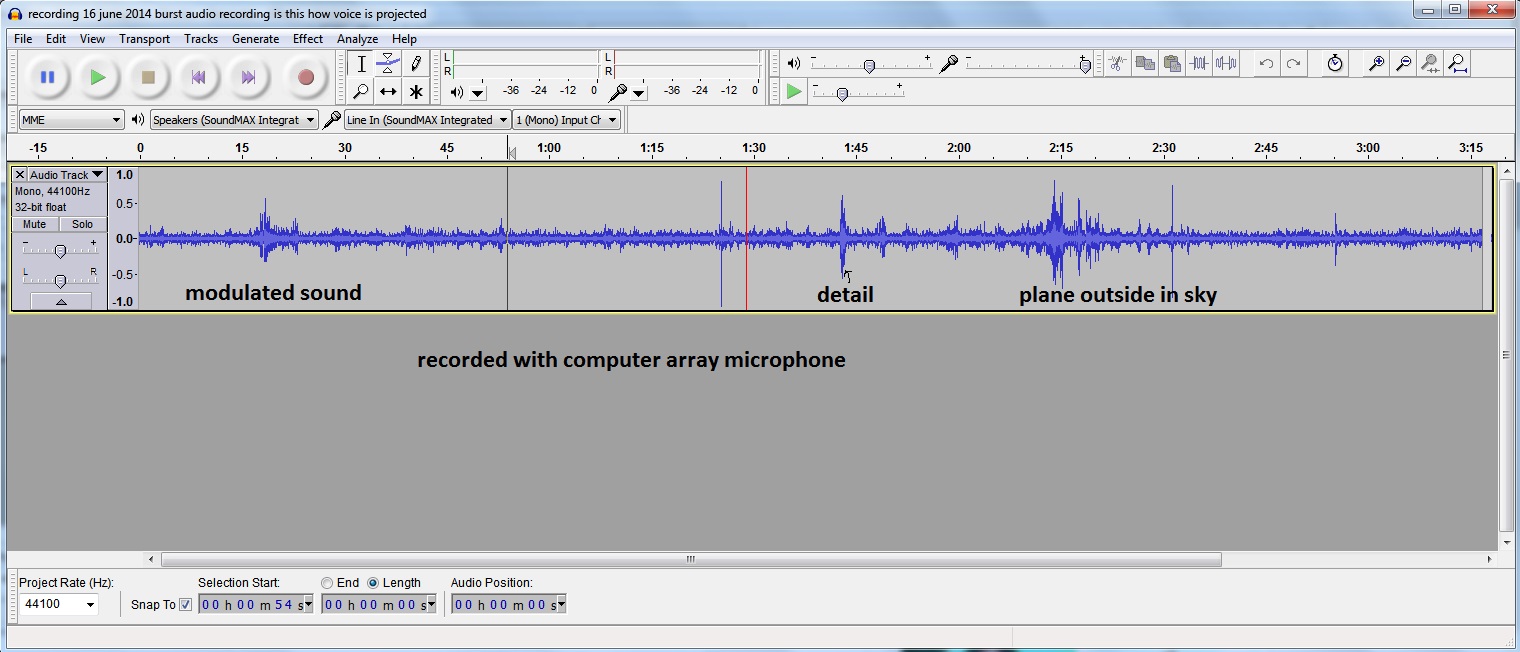The width and height of the screenshot is (1520, 652).
Task: Toggle the Snap To checkbox
Action: click(x=185, y=604)
